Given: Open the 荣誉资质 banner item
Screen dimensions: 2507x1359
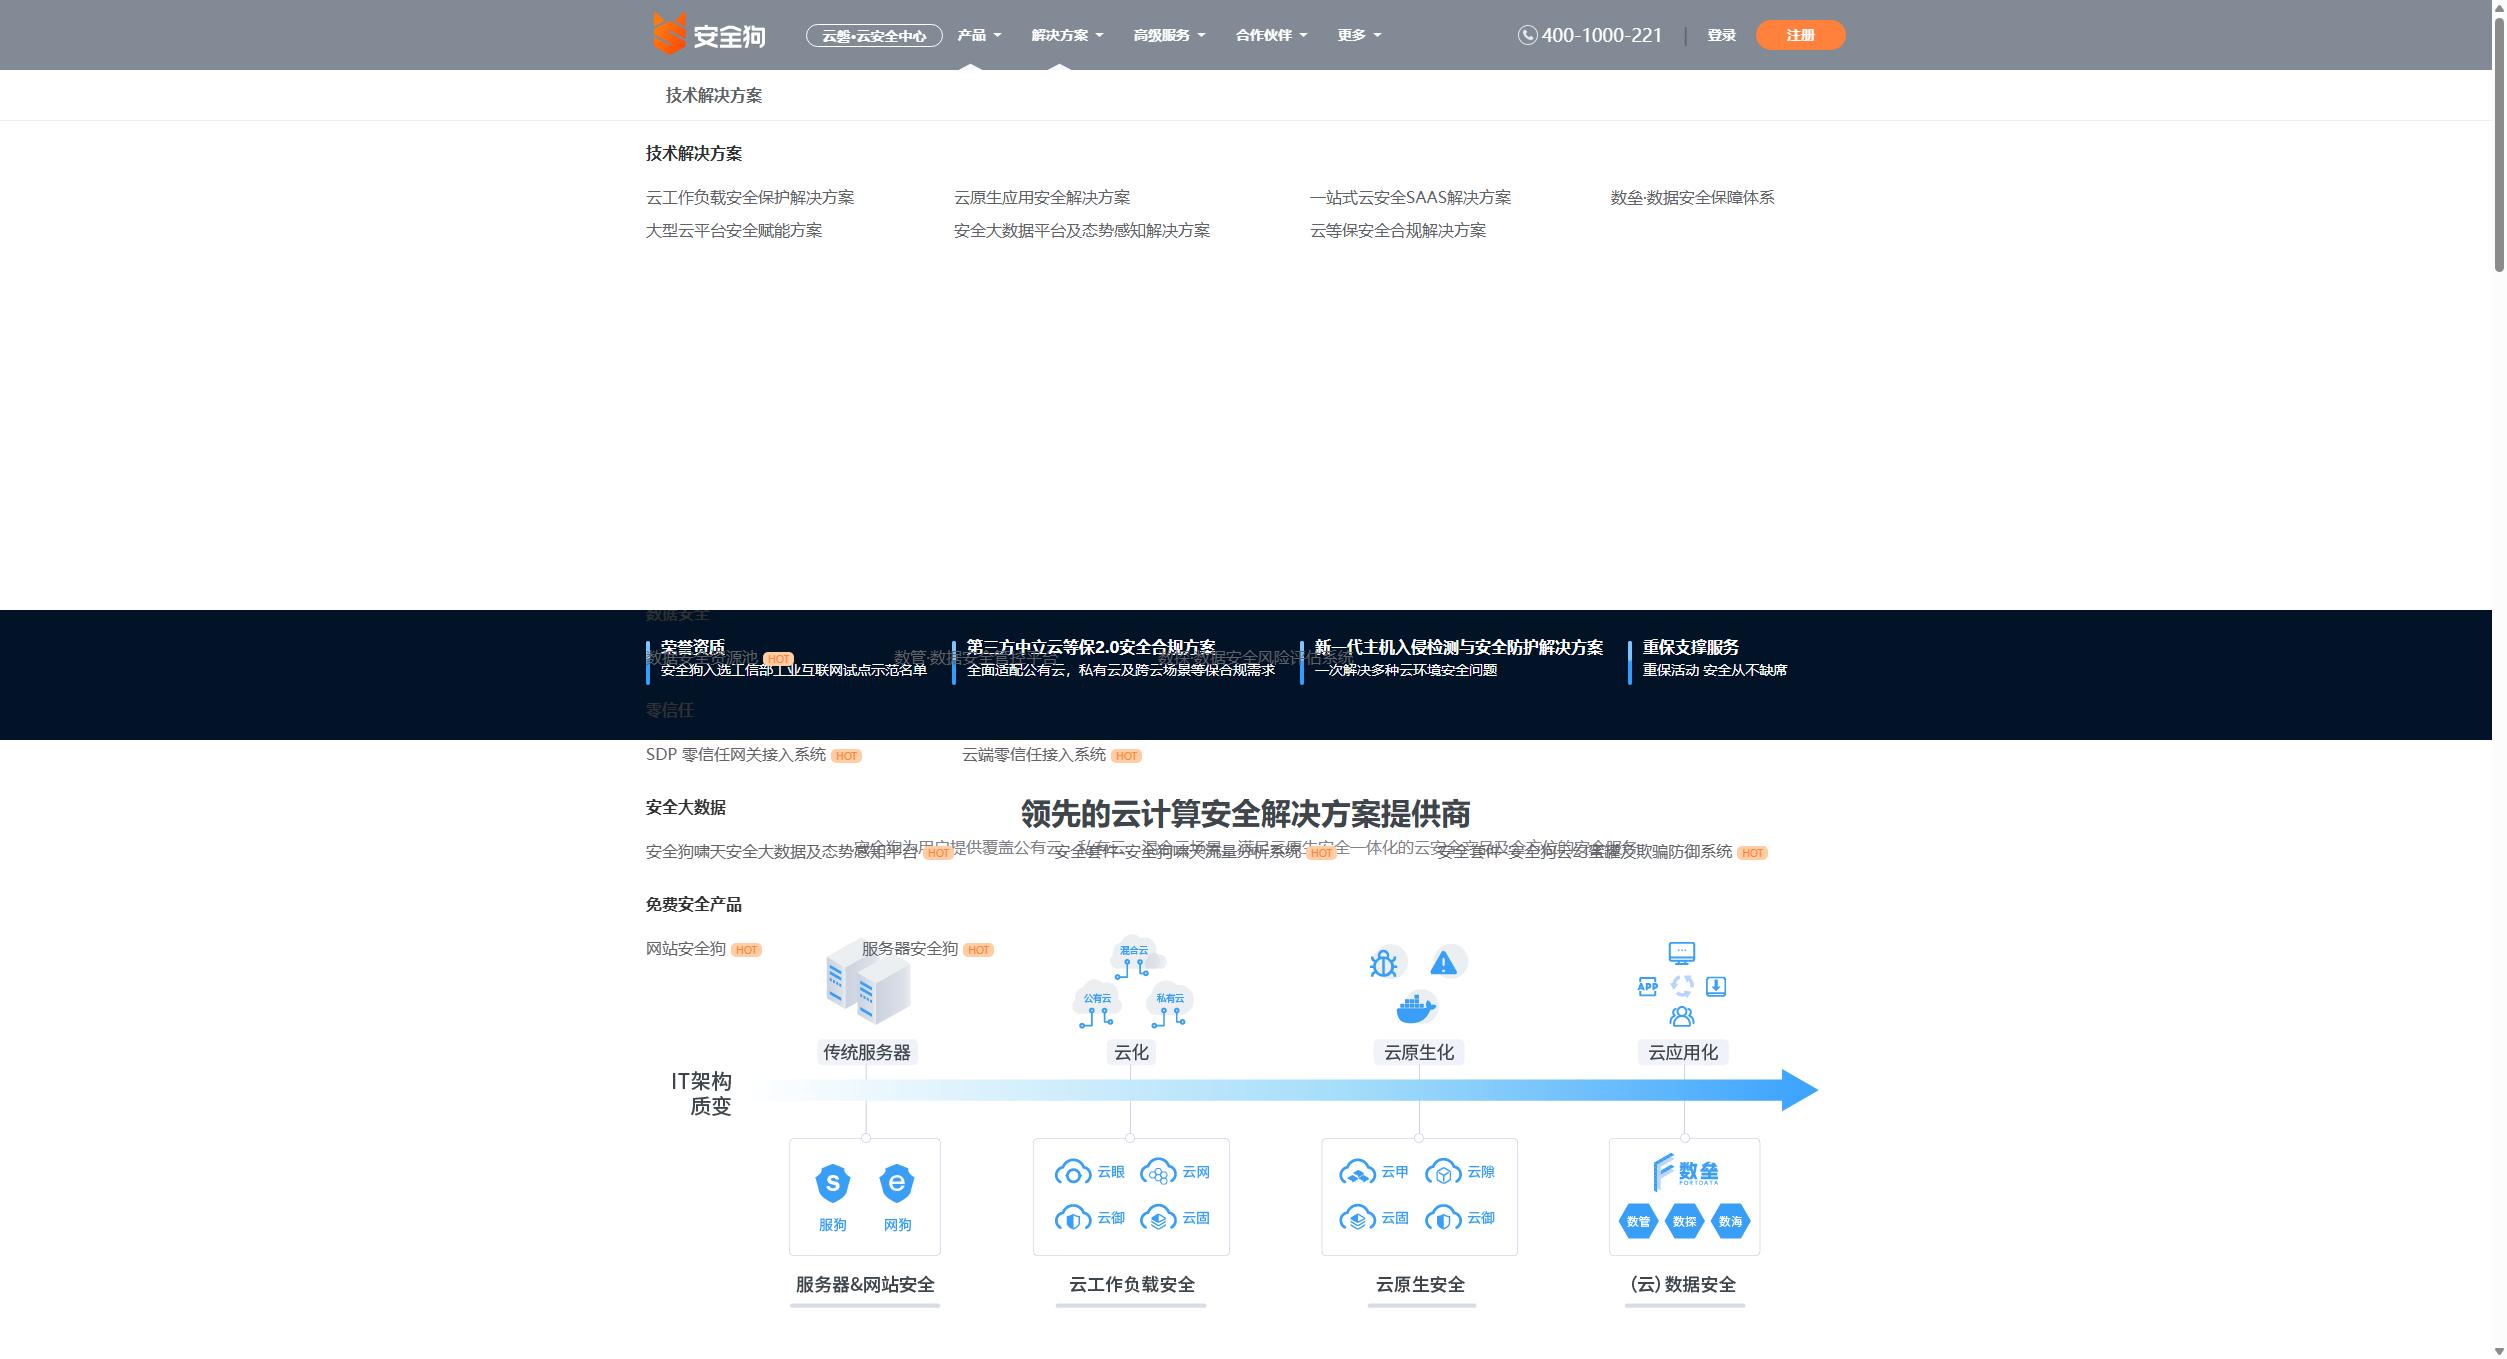Looking at the screenshot, I should (x=787, y=658).
